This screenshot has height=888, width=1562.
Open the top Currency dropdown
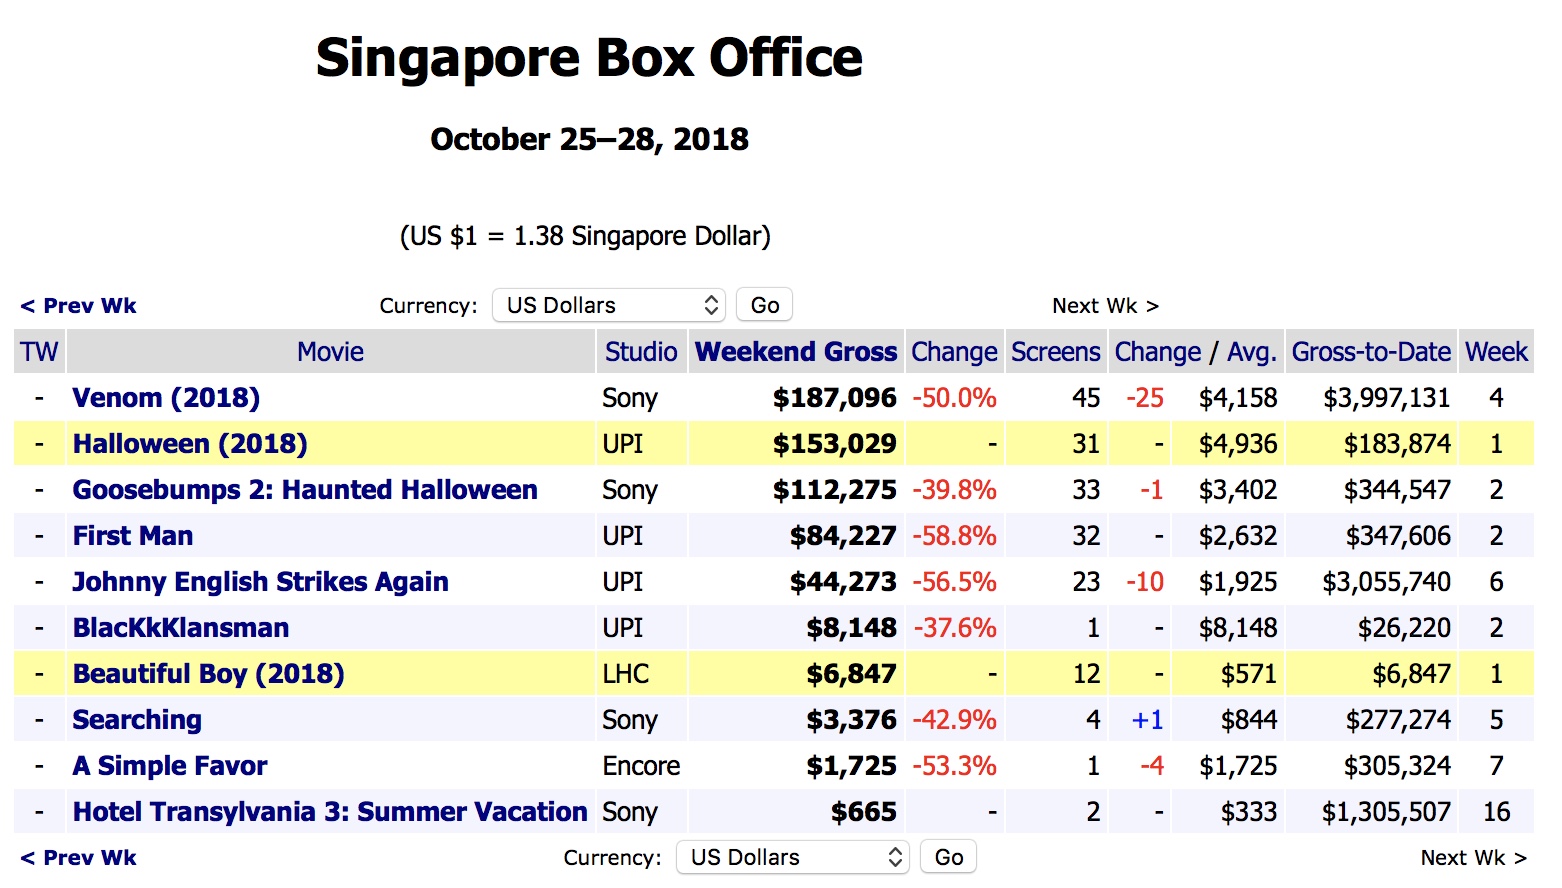(x=608, y=305)
